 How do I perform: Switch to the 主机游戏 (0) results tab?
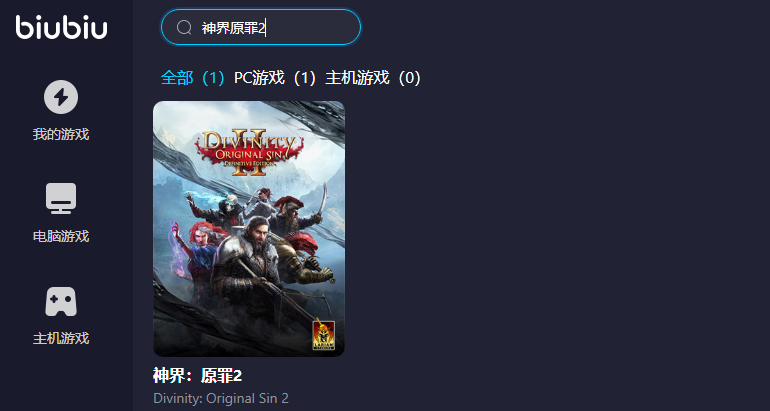[x=373, y=78]
